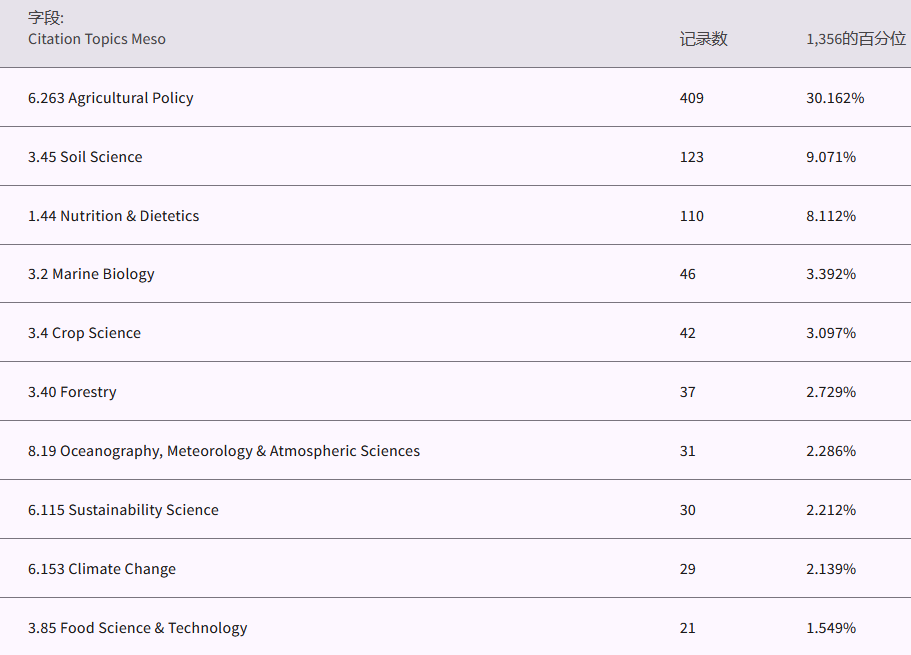
Task: Select the 3.2 Marine Biology row
Action: [x=91, y=274]
